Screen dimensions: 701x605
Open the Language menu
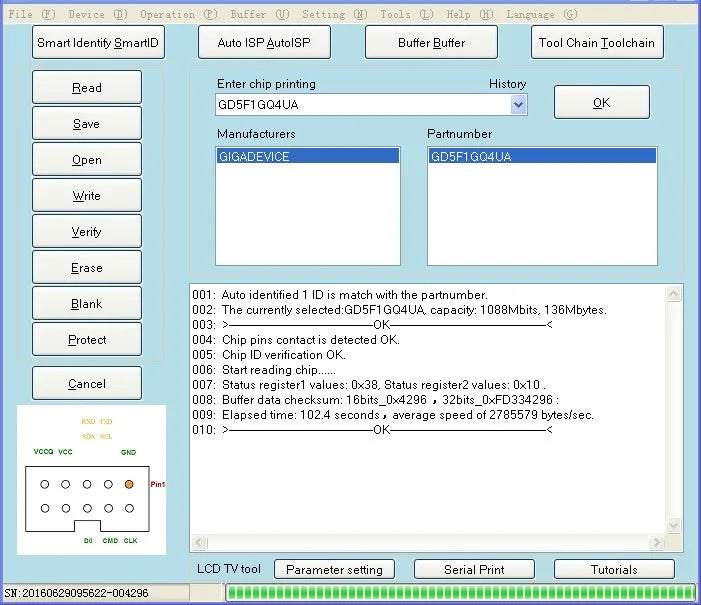pos(542,14)
